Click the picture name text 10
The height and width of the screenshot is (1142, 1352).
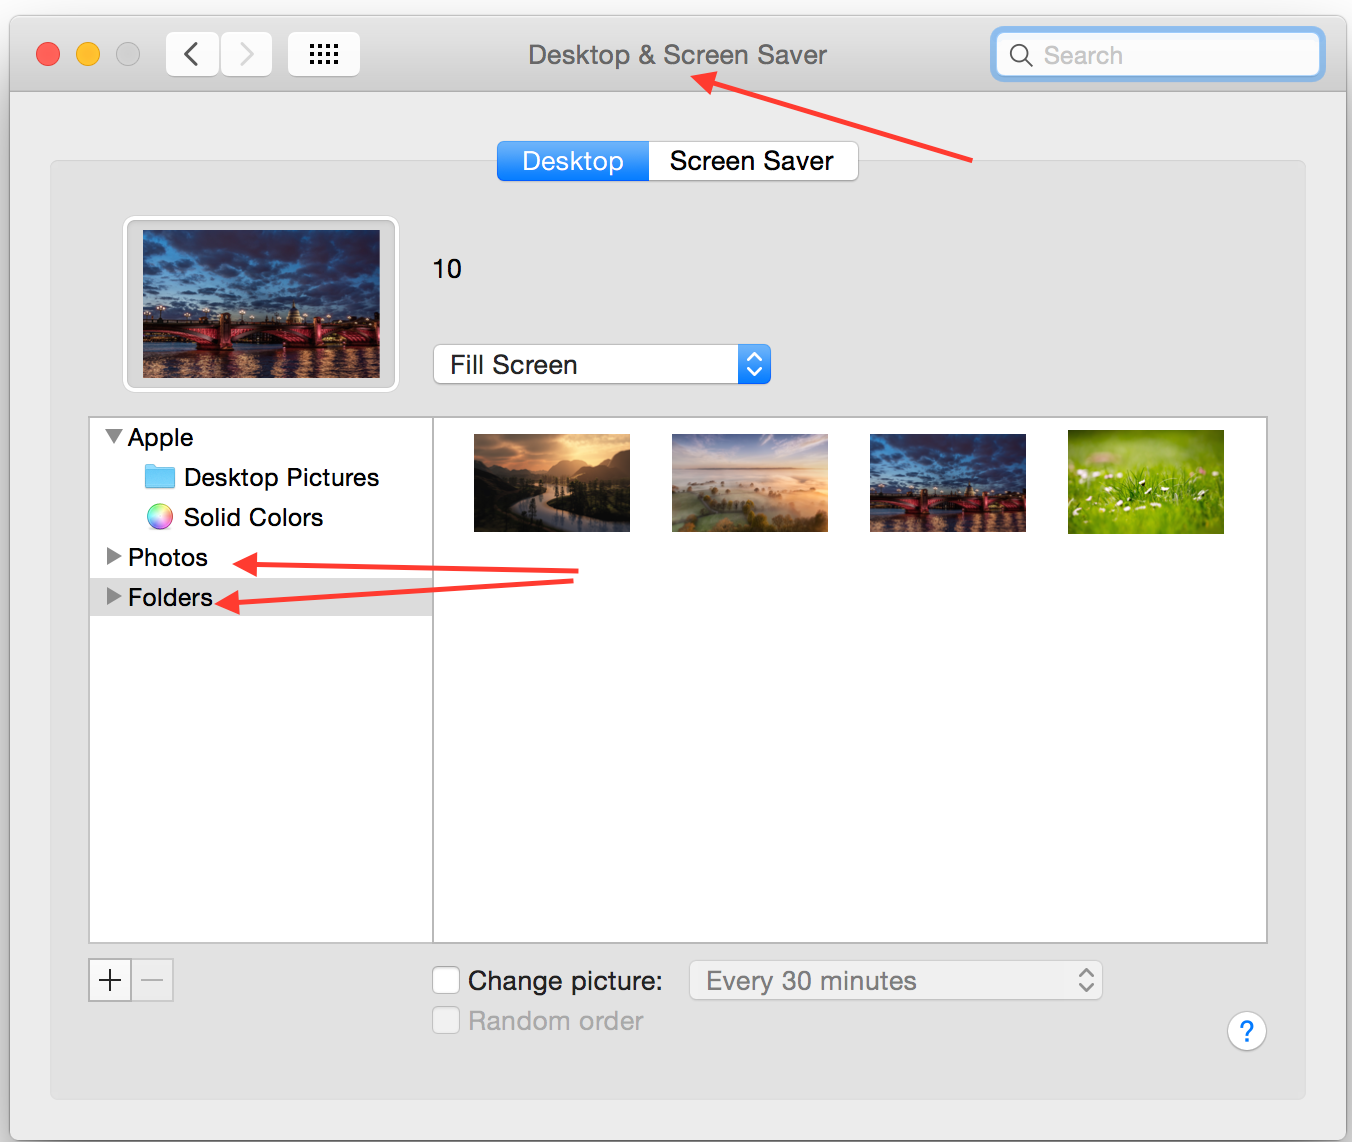[447, 269]
